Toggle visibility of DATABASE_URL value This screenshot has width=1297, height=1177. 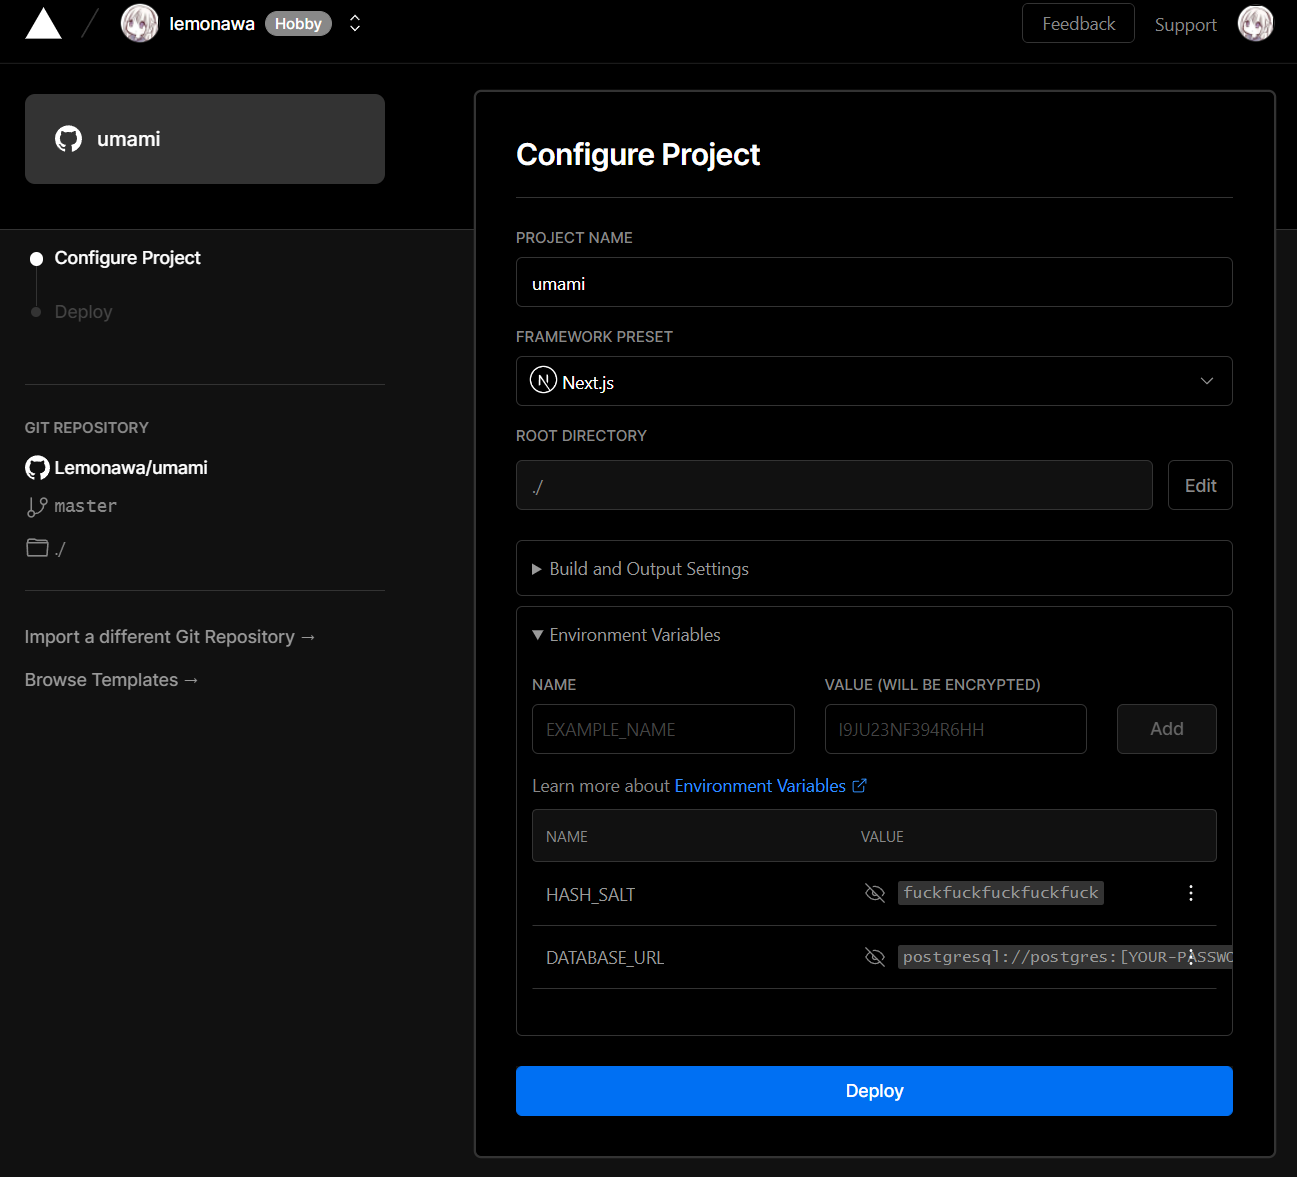pyautogui.click(x=875, y=957)
